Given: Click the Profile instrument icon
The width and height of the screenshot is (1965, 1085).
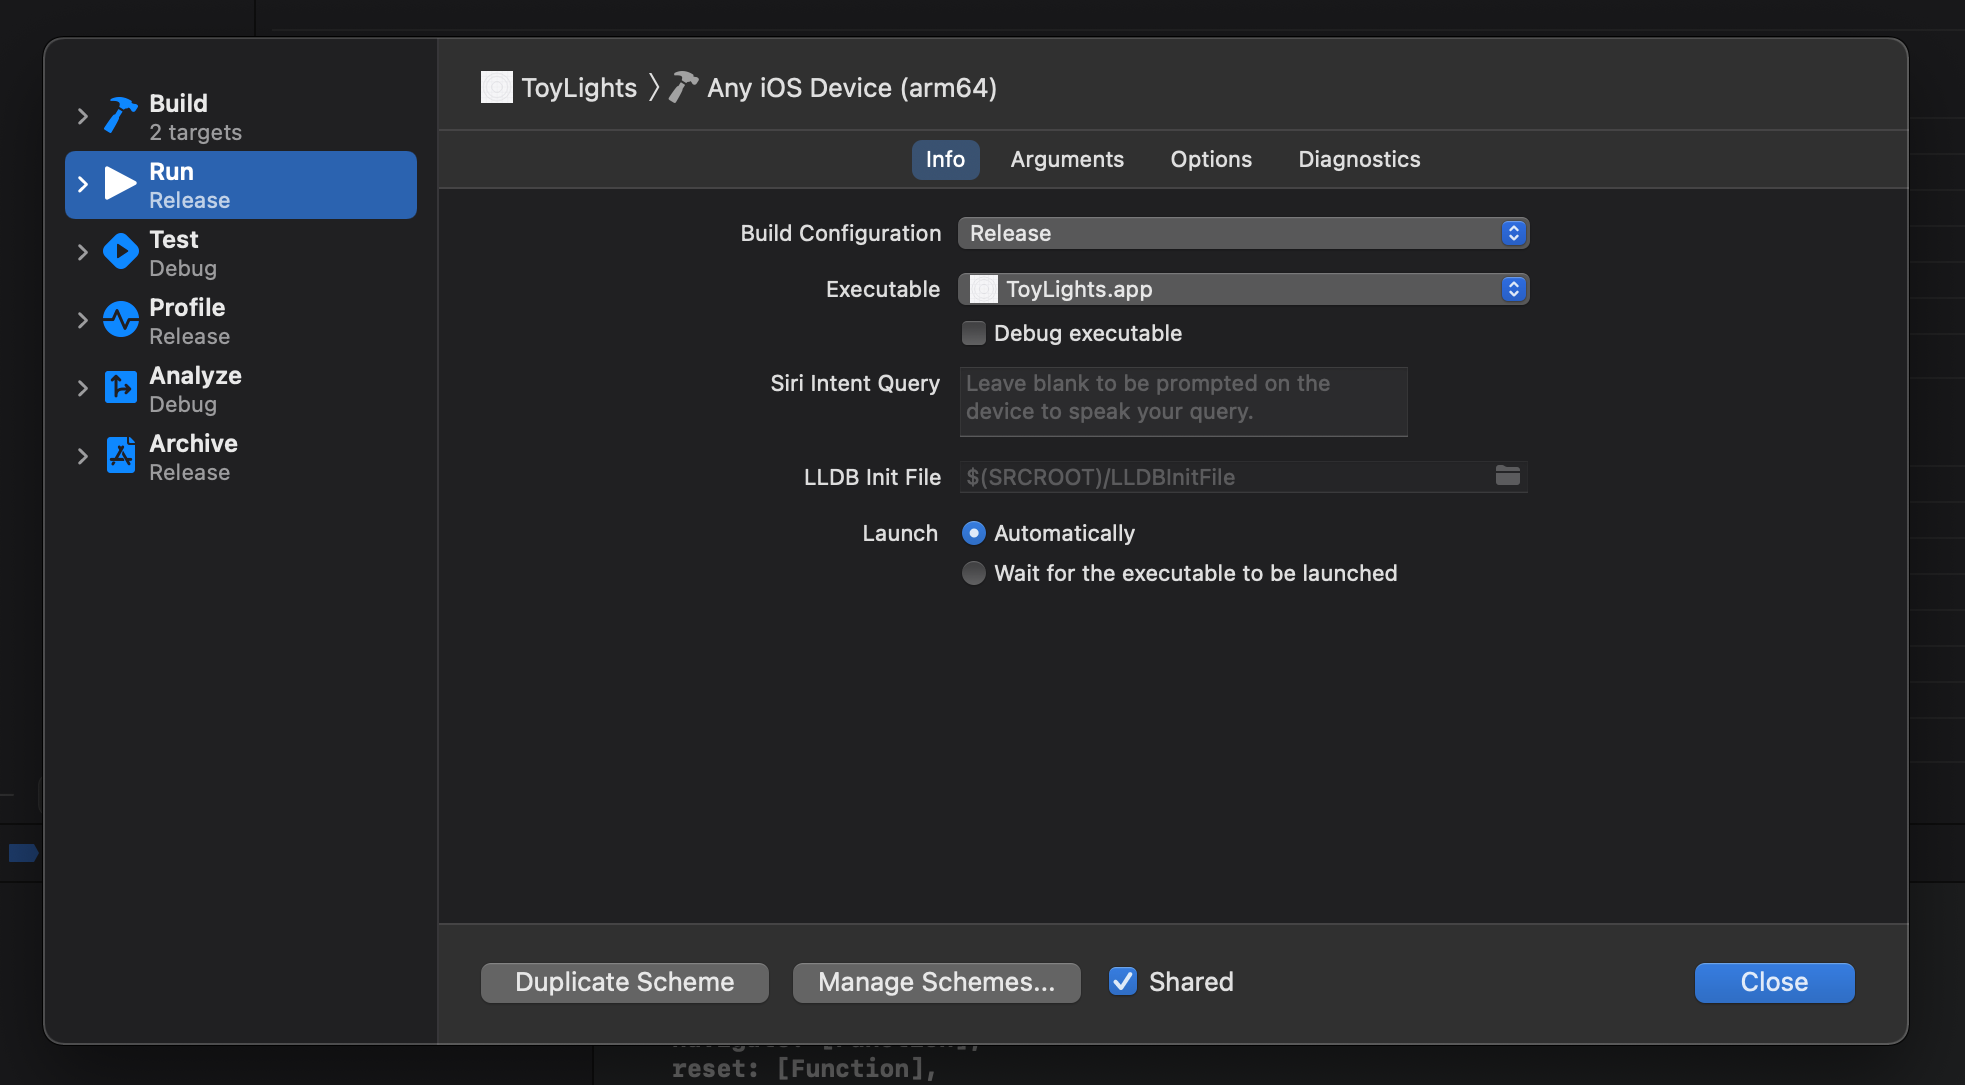Looking at the screenshot, I should pyautogui.click(x=121, y=320).
